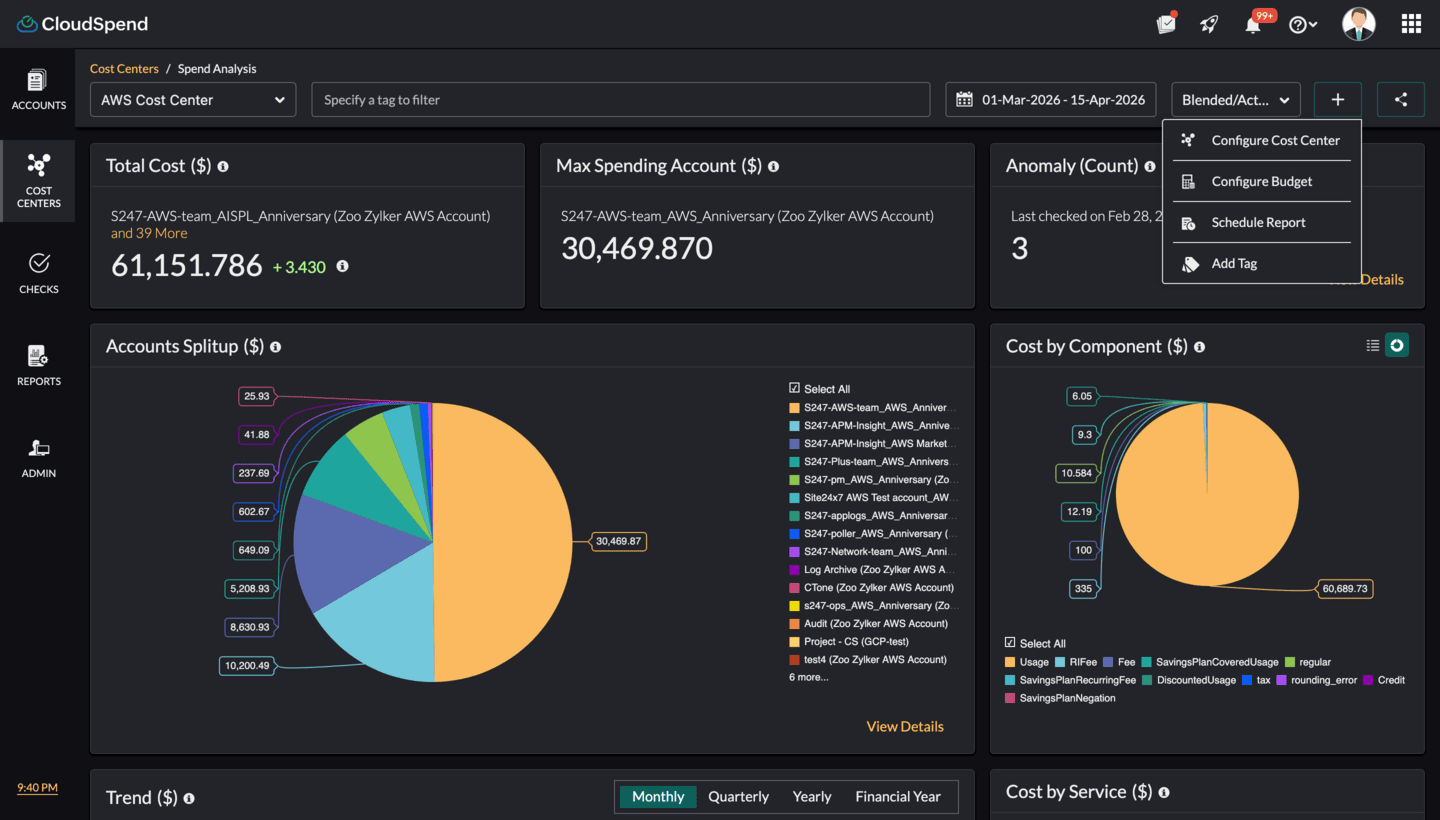
Task: Open the AWS Cost Center dropdown
Action: [192, 99]
